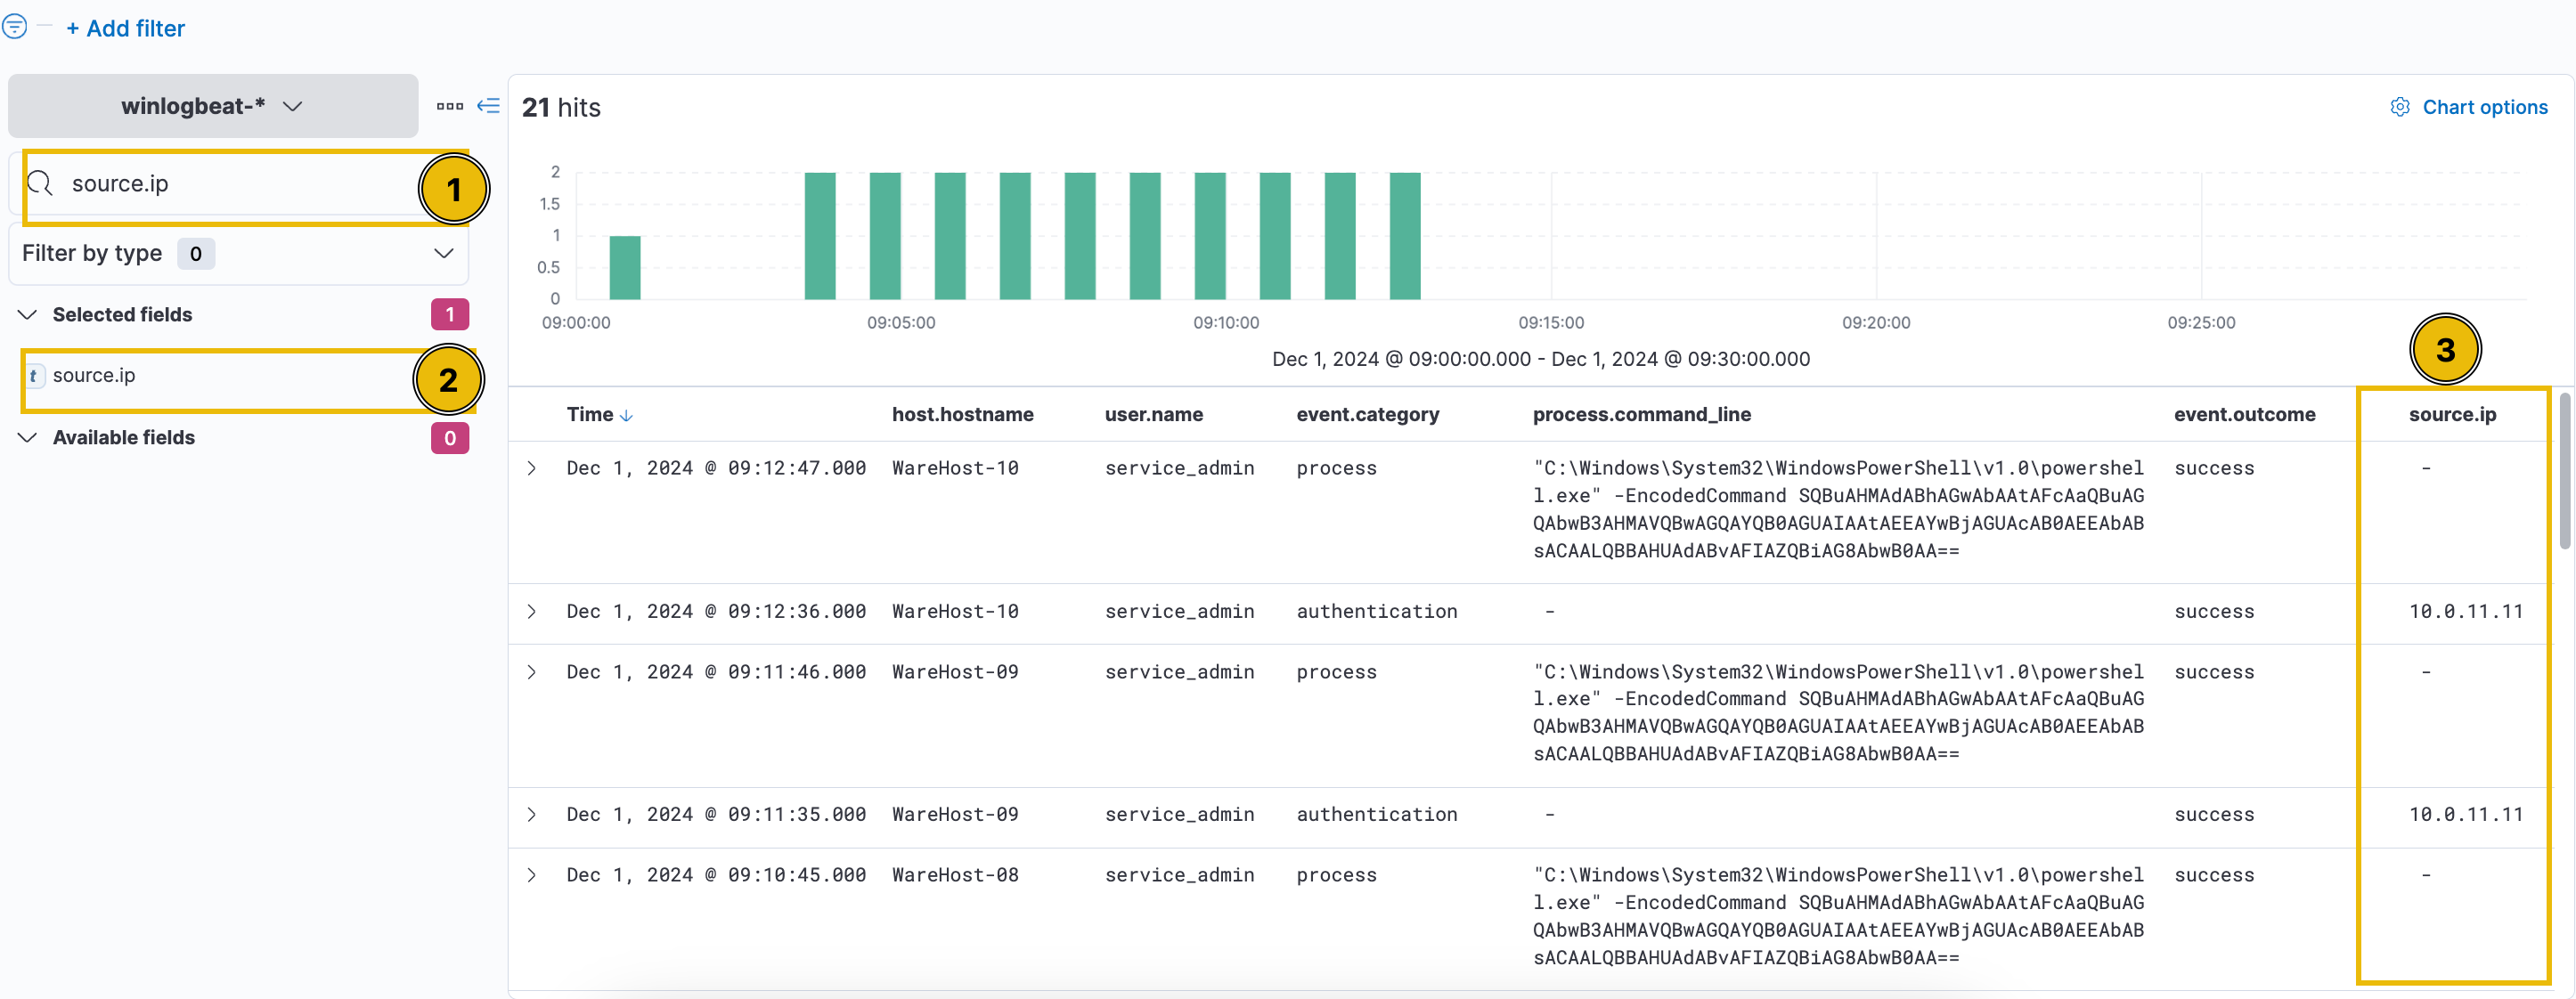Open index pattern options (three boxes icon)
This screenshot has height=999, width=2576.
coord(450,106)
